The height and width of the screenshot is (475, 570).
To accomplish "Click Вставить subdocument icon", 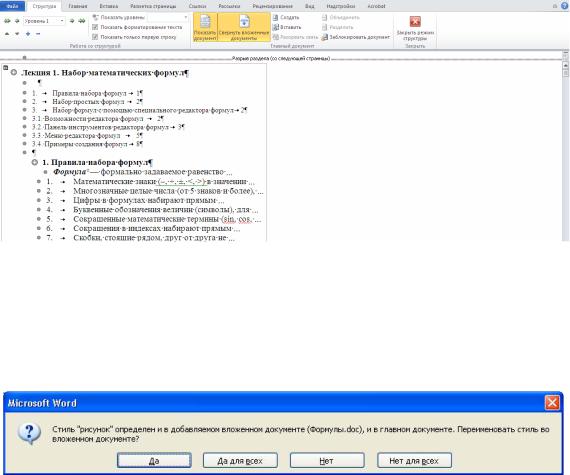I will [x=276, y=27].
